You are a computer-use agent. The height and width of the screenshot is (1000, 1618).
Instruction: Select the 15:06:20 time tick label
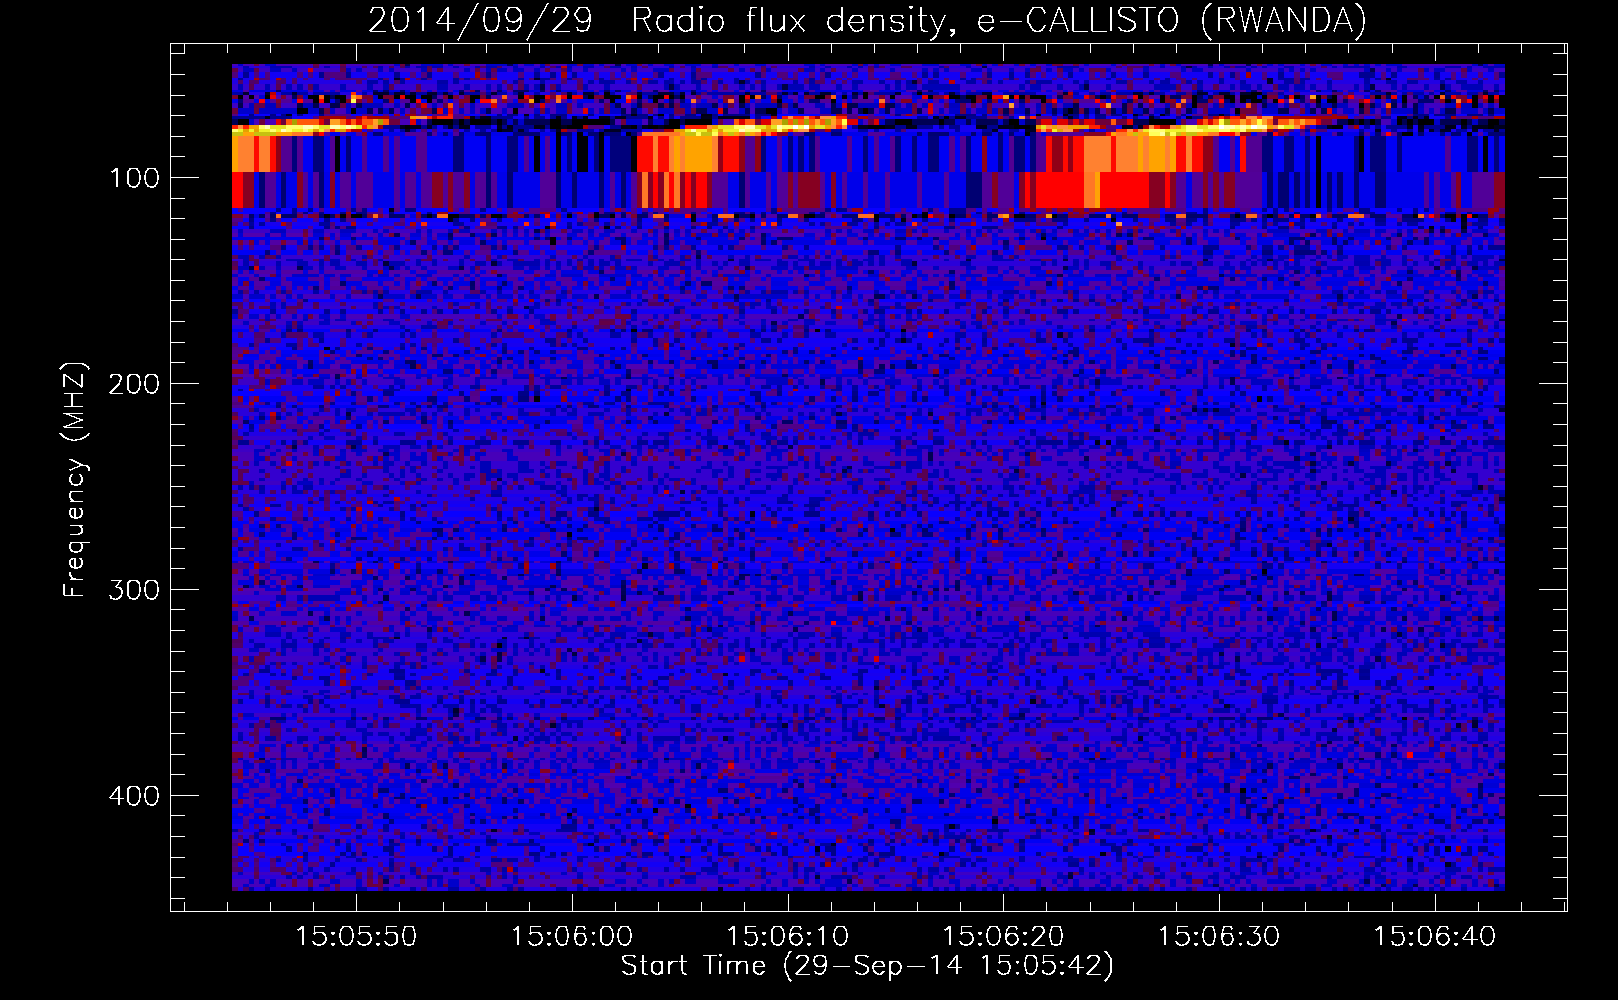(x=1003, y=936)
